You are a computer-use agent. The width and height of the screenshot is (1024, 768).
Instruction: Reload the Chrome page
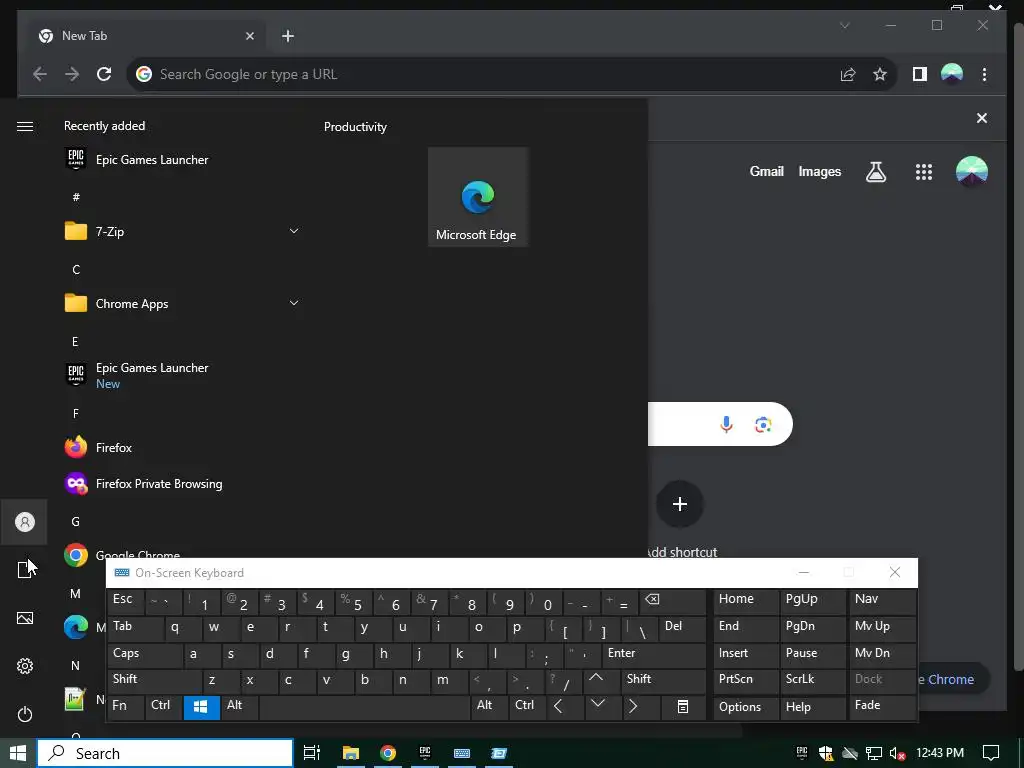tap(104, 74)
